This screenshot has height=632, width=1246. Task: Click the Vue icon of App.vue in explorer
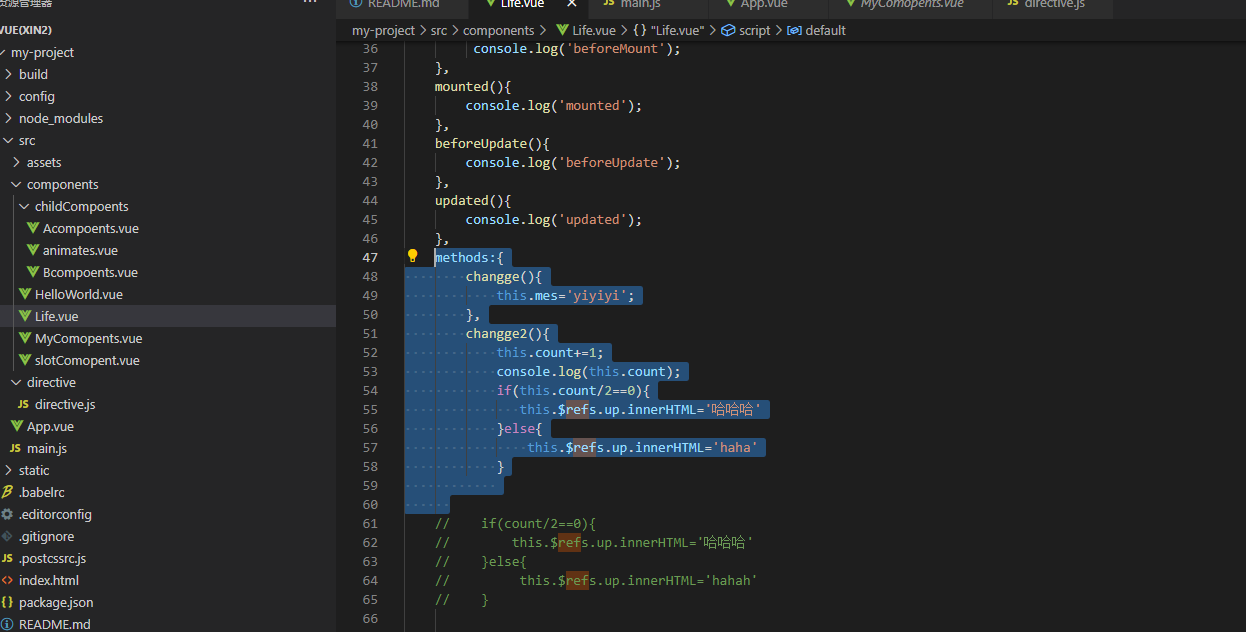click(x=17, y=426)
